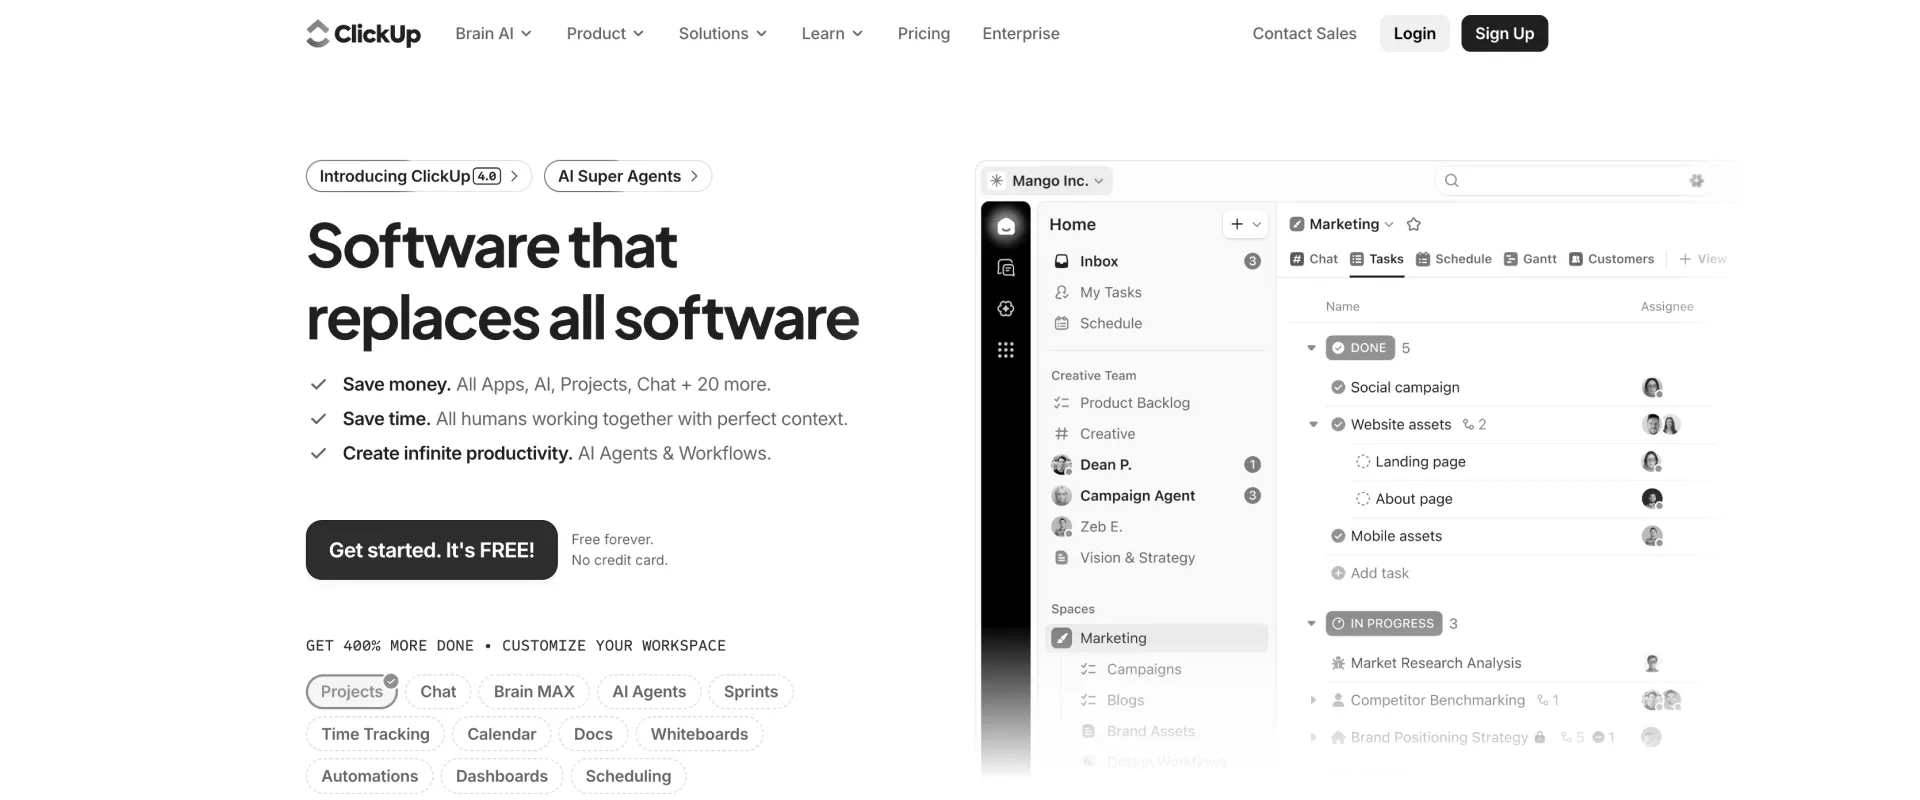The image size is (1920, 800).
Task: Collapse the IN PROGRESS task group
Action: pyautogui.click(x=1311, y=623)
